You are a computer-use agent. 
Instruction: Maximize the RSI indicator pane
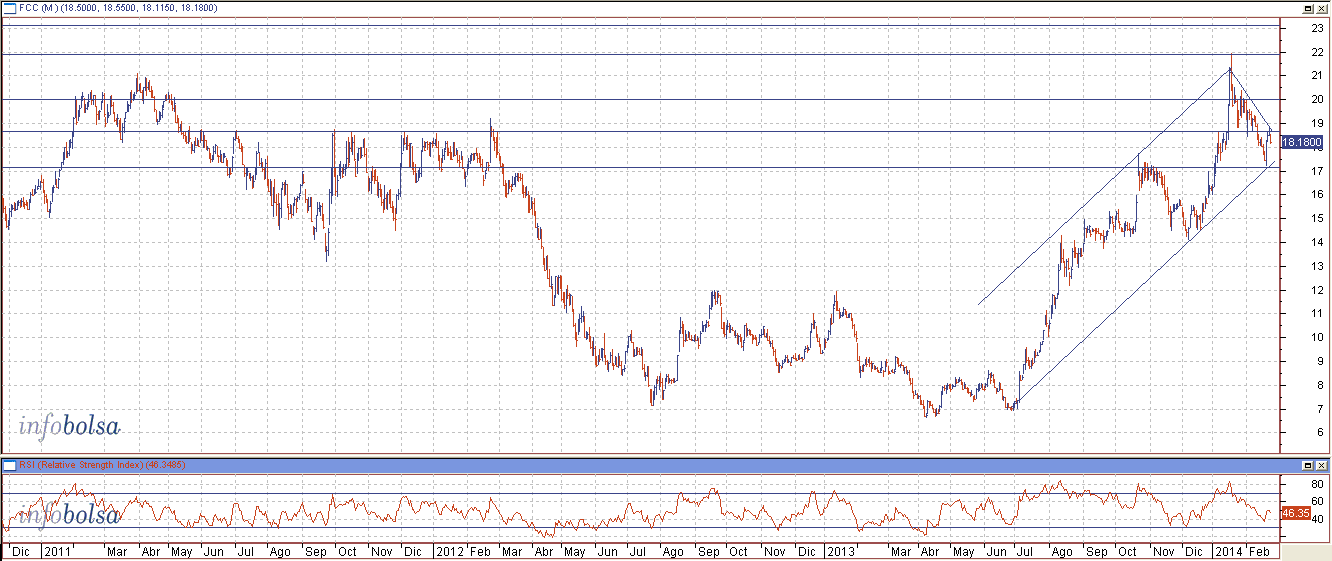pos(1307,466)
